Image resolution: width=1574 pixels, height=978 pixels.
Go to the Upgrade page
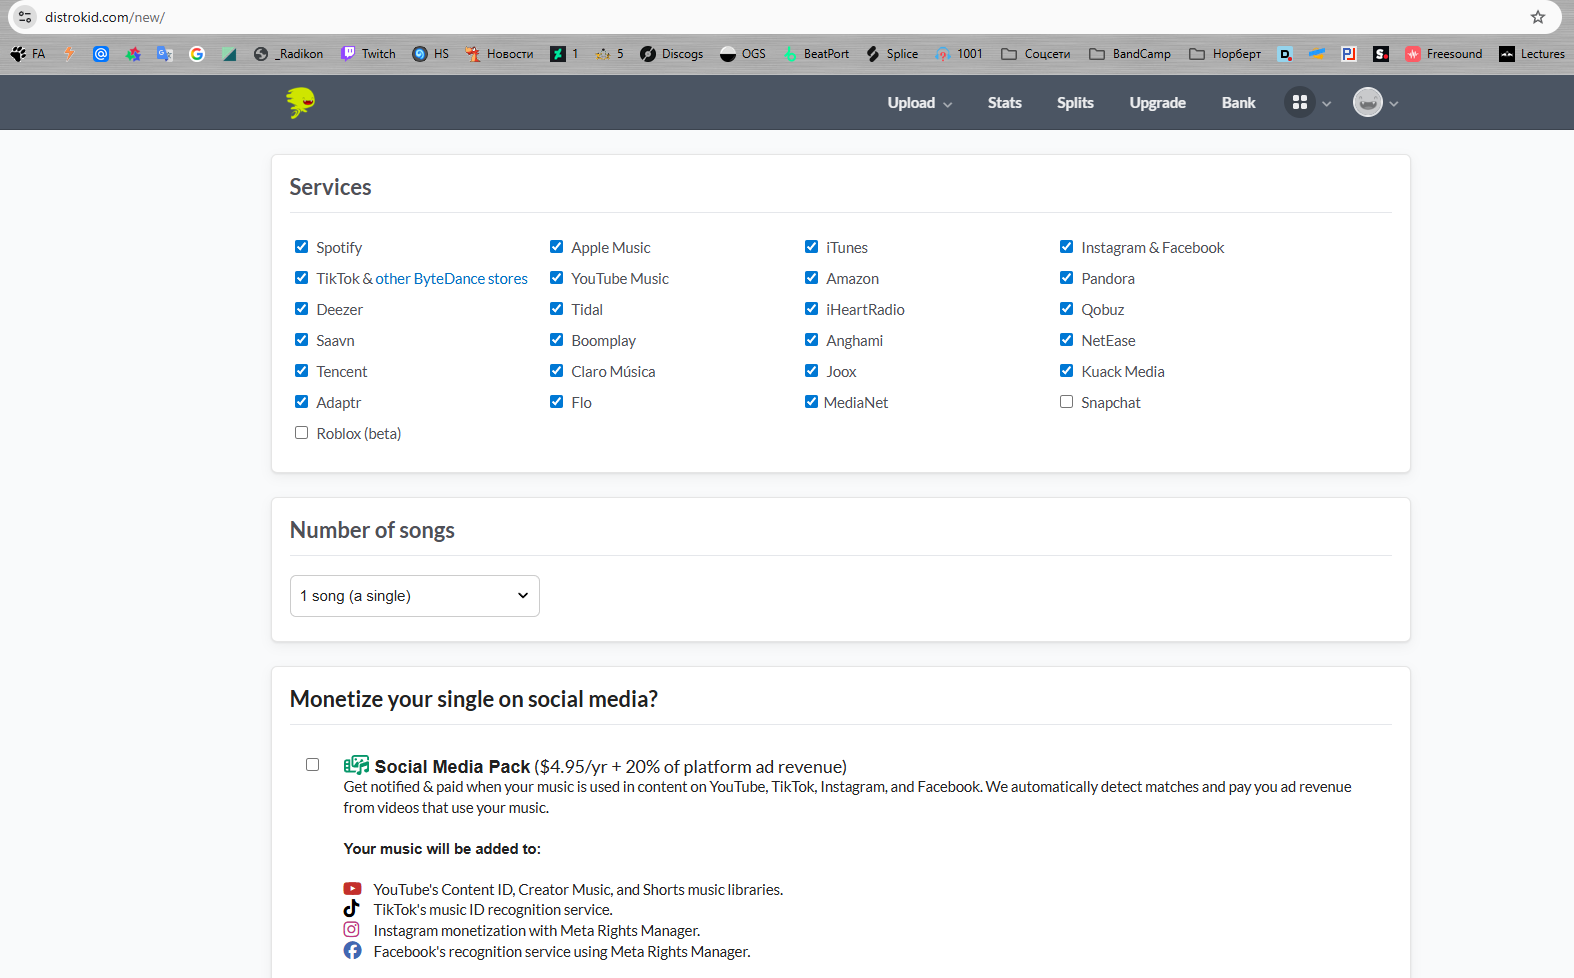tap(1157, 103)
